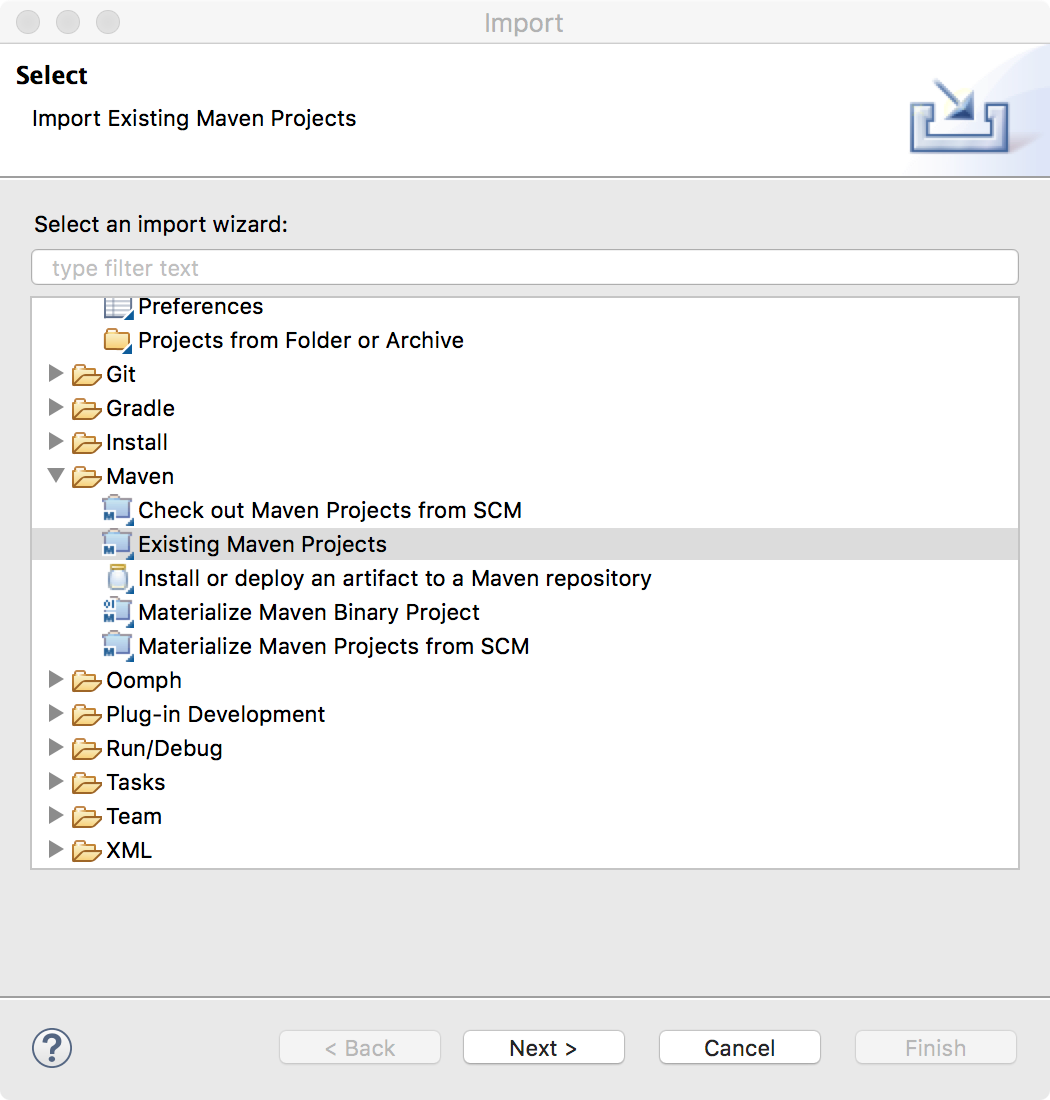This screenshot has width=1050, height=1100.
Task: Expand the Oomph category
Action: (56, 680)
